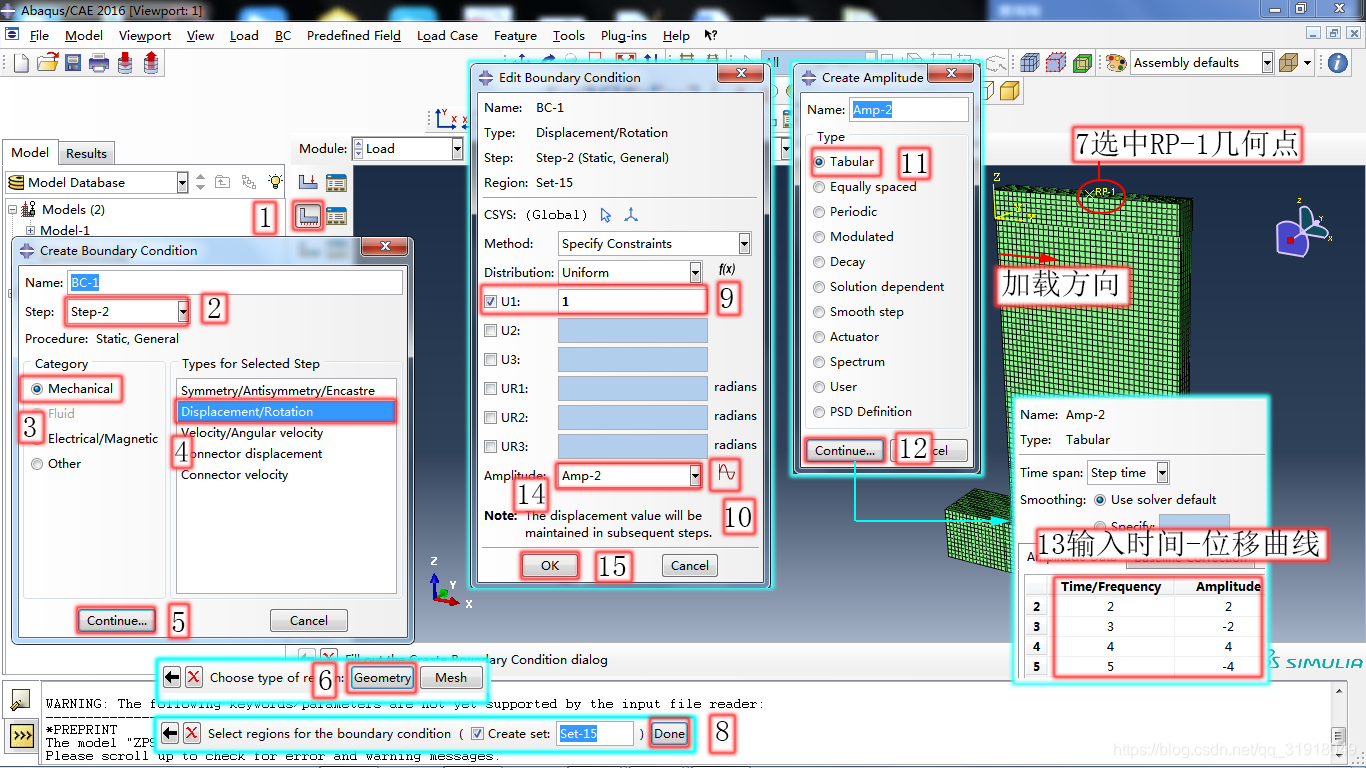Image resolution: width=1366 pixels, height=768 pixels.
Task: Enable the UR3 checkbox
Action: tap(490, 446)
